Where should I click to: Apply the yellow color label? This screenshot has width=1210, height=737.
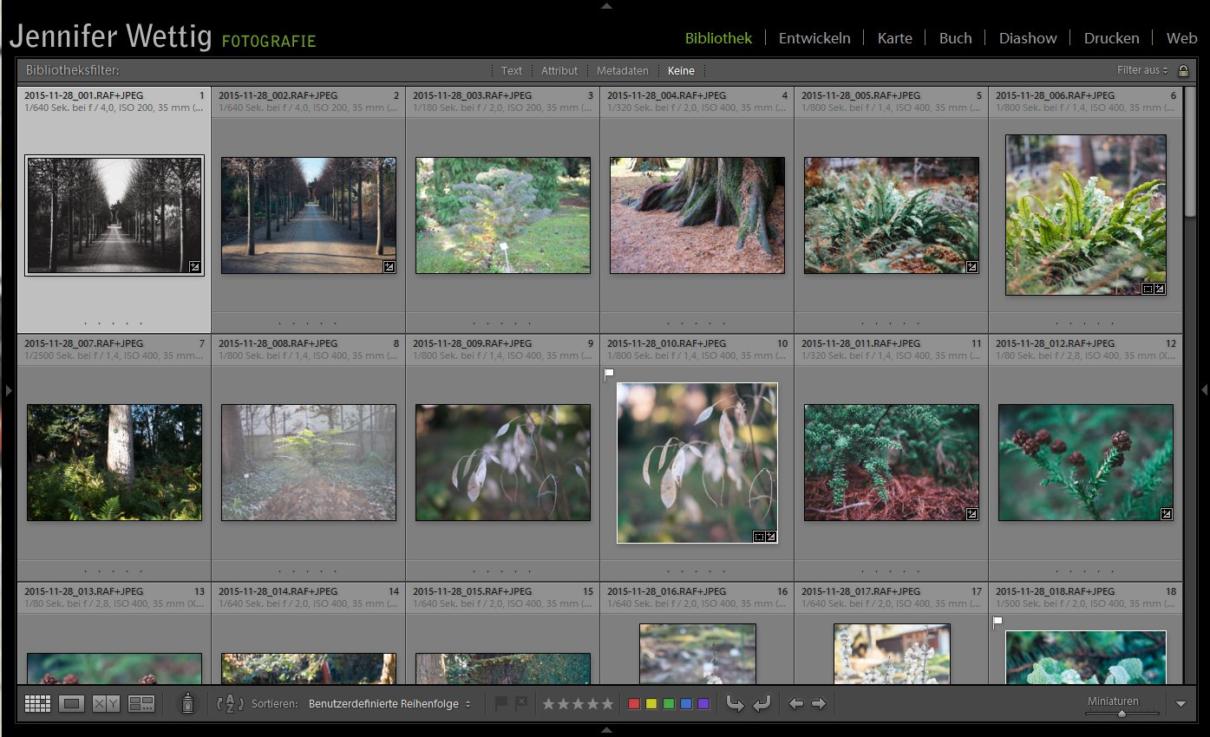[651, 704]
